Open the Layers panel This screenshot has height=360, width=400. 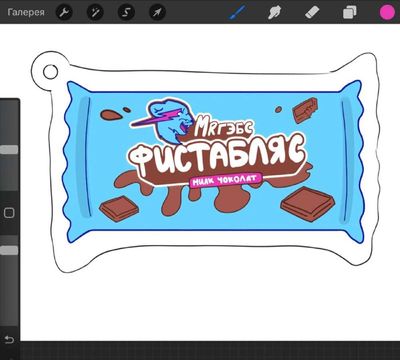[349, 13]
